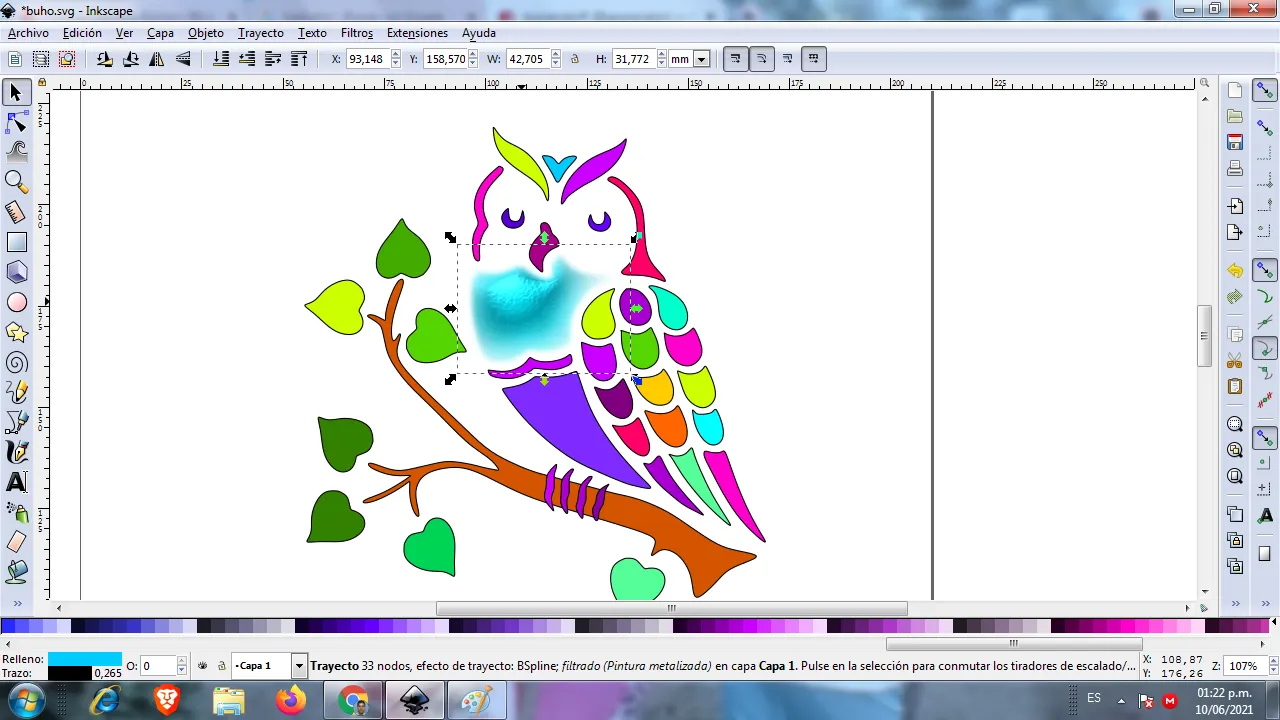The width and height of the screenshot is (1280, 720).
Task: Click the horizontal canvas scrollbar
Action: pos(671,608)
